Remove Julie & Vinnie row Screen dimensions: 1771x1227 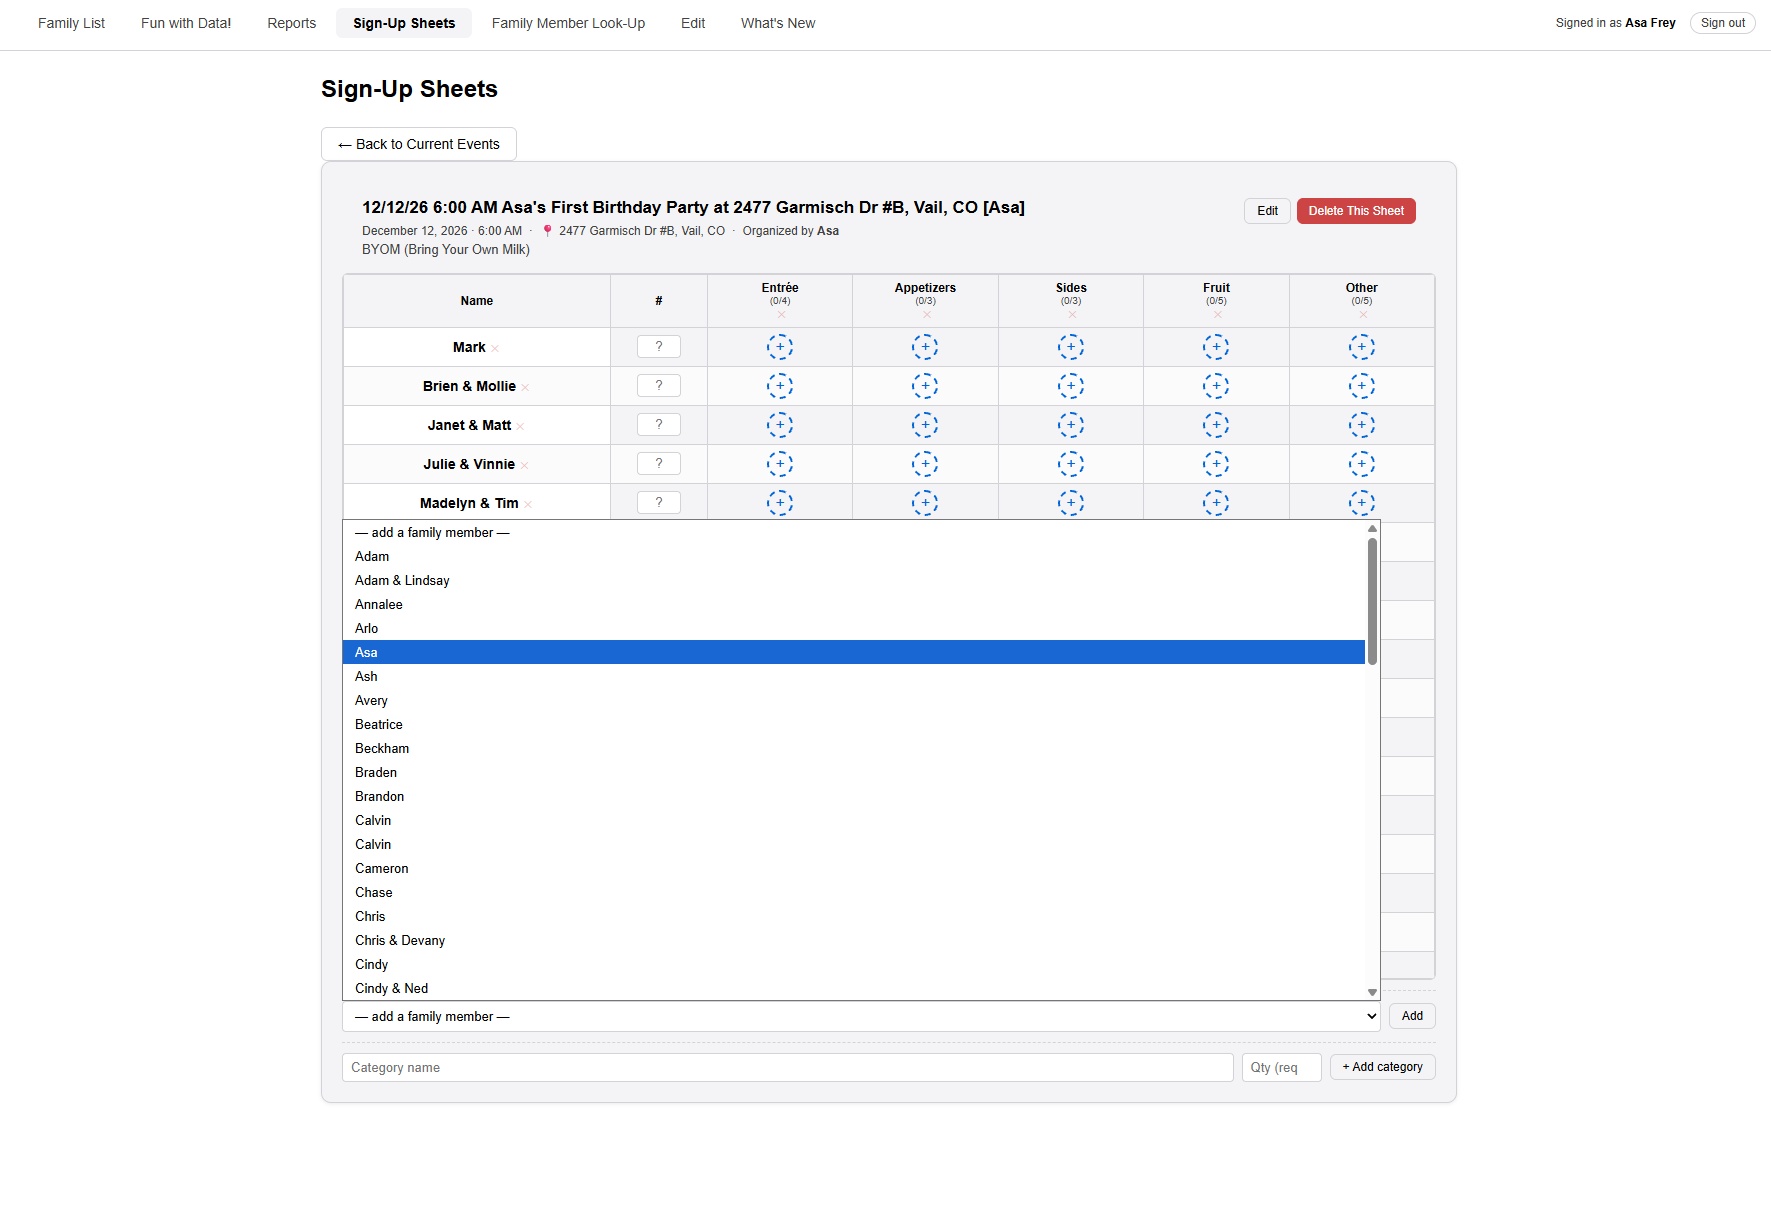click(x=524, y=466)
